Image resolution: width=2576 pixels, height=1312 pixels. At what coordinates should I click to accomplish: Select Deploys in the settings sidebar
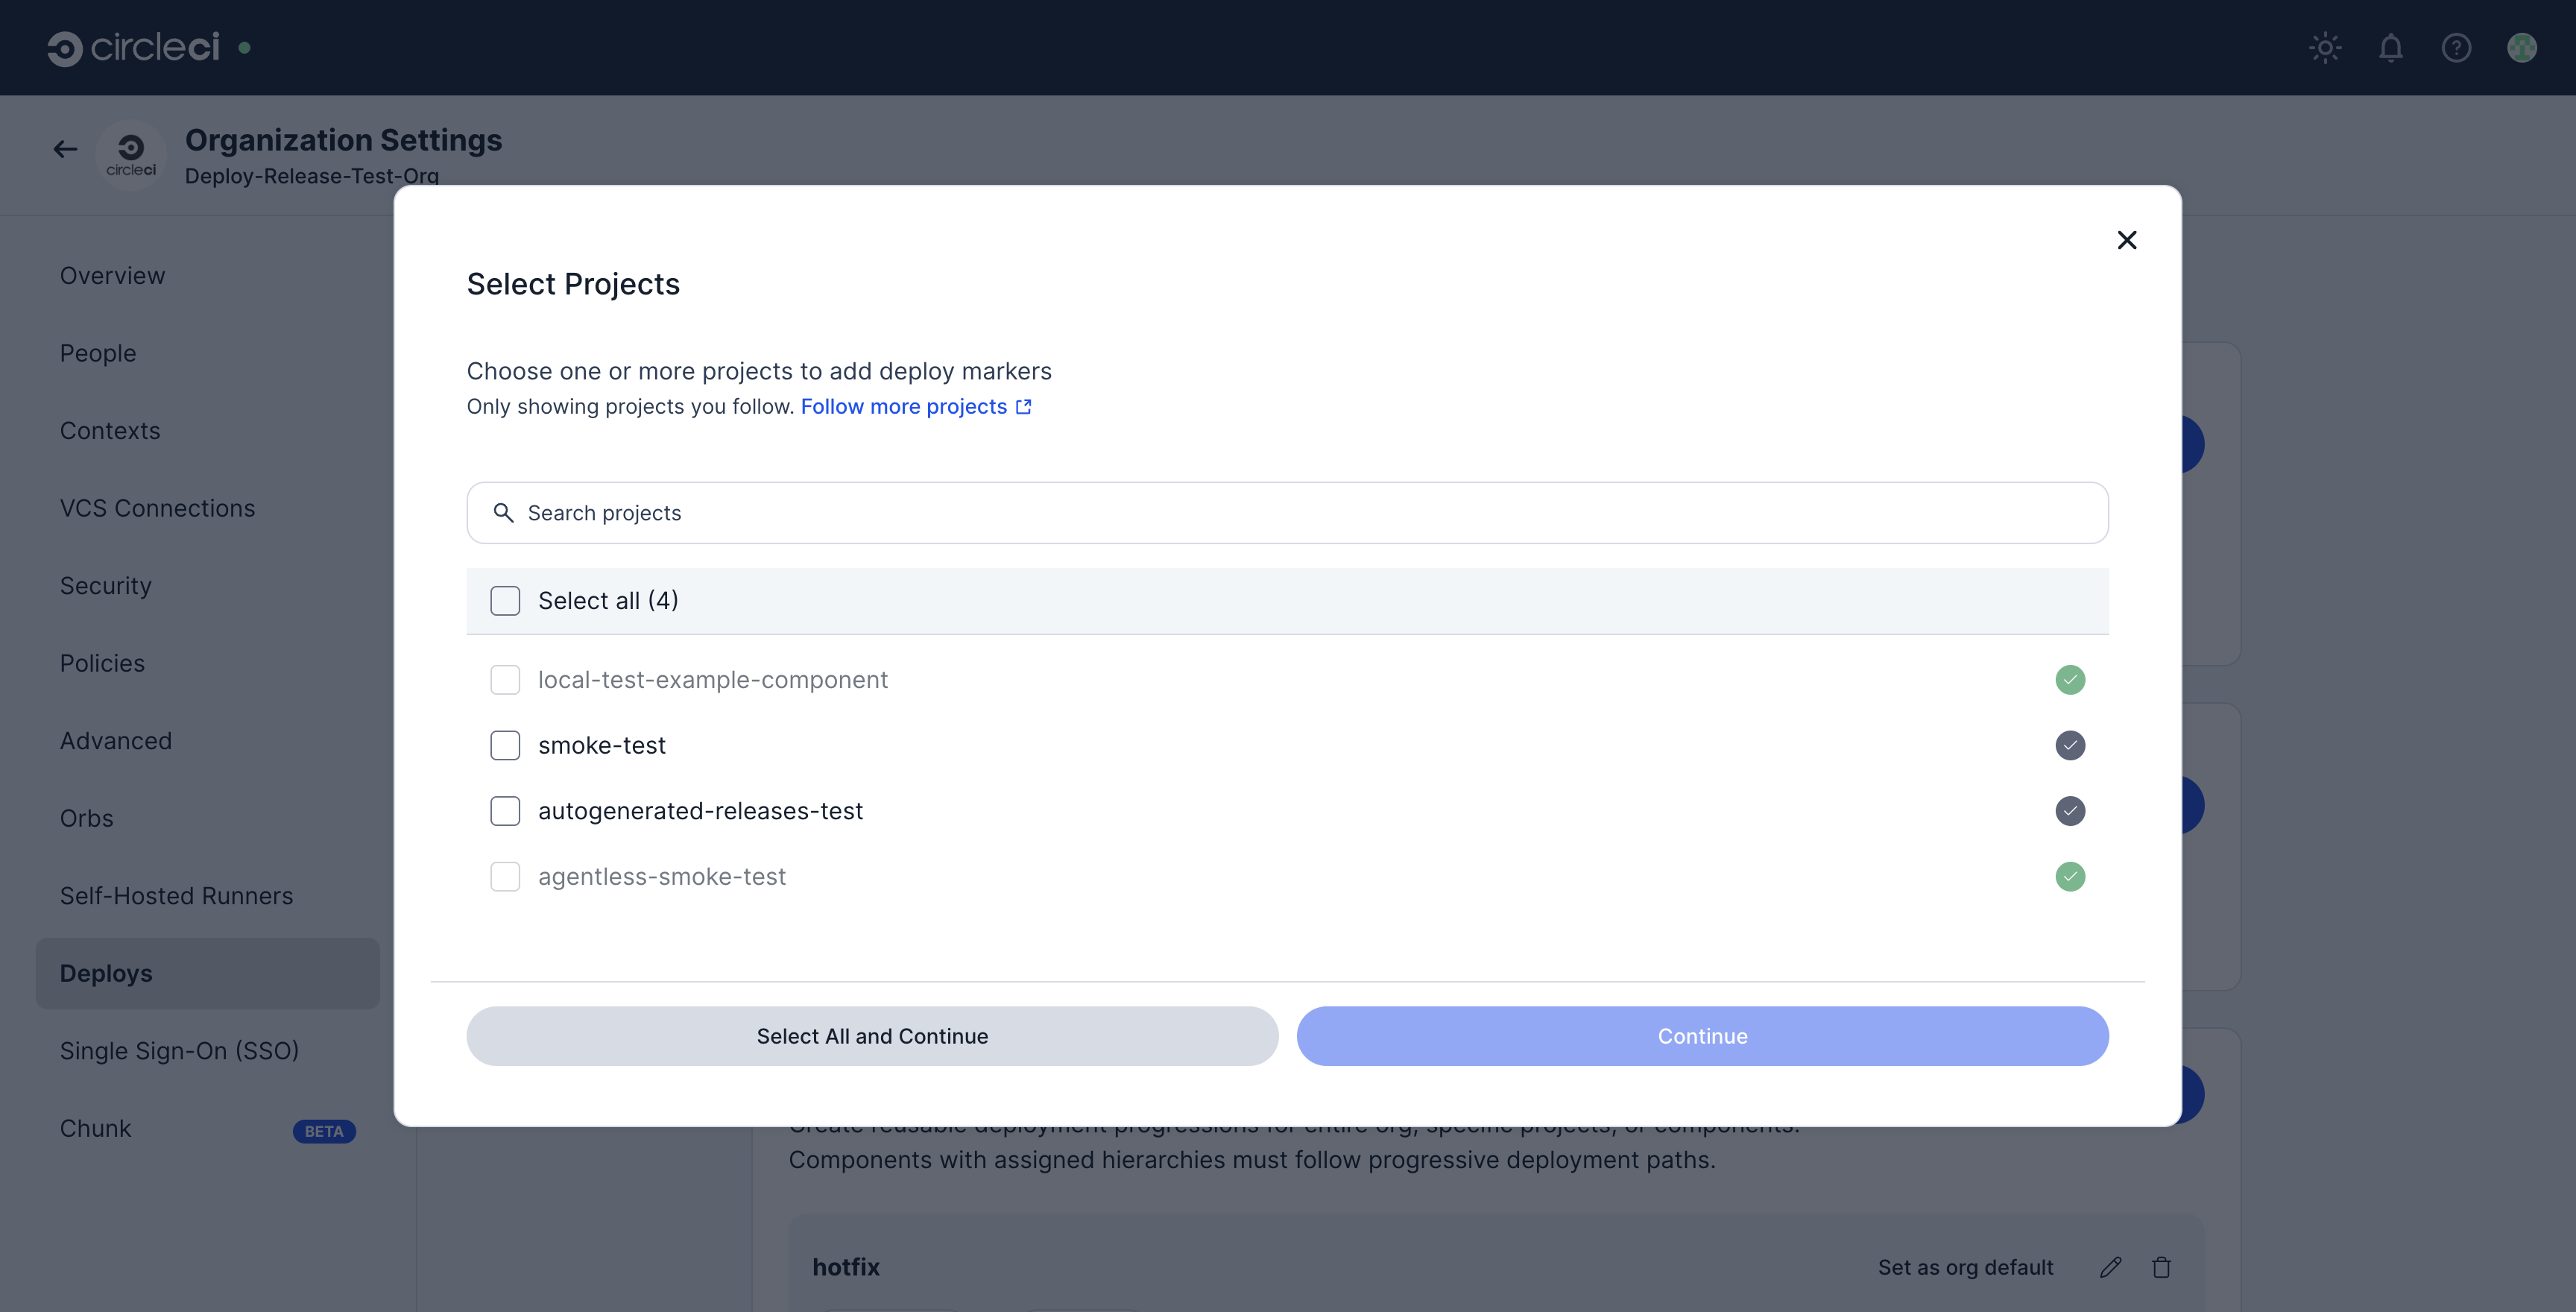pyautogui.click(x=106, y=972)
